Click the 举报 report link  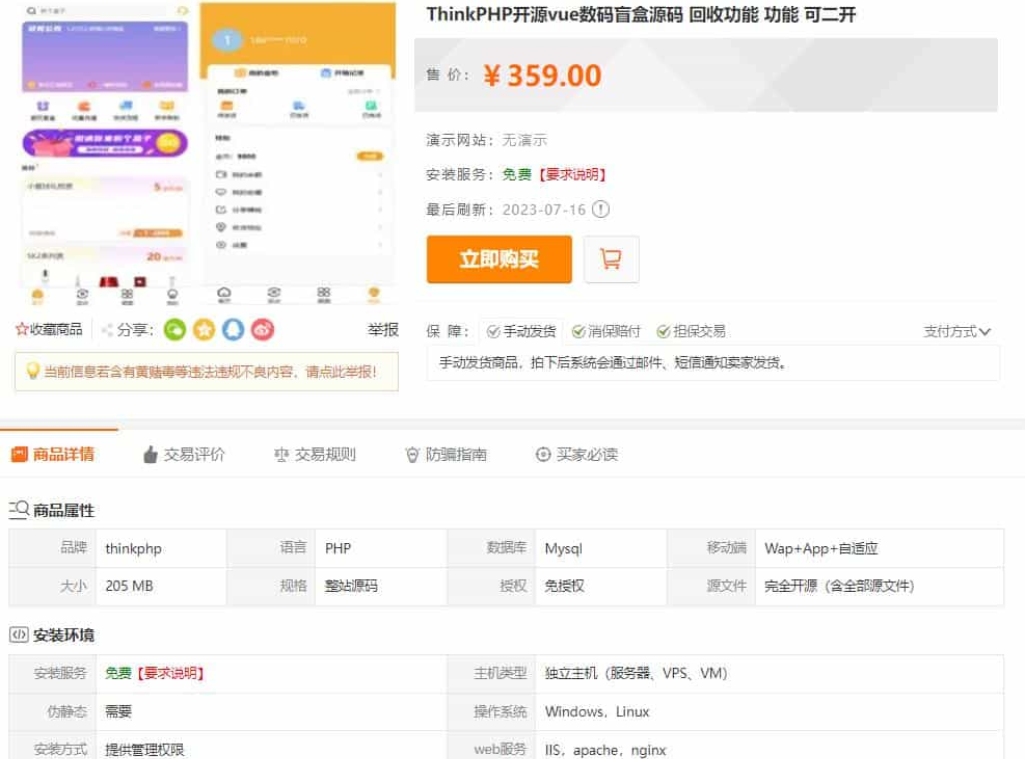382,329
